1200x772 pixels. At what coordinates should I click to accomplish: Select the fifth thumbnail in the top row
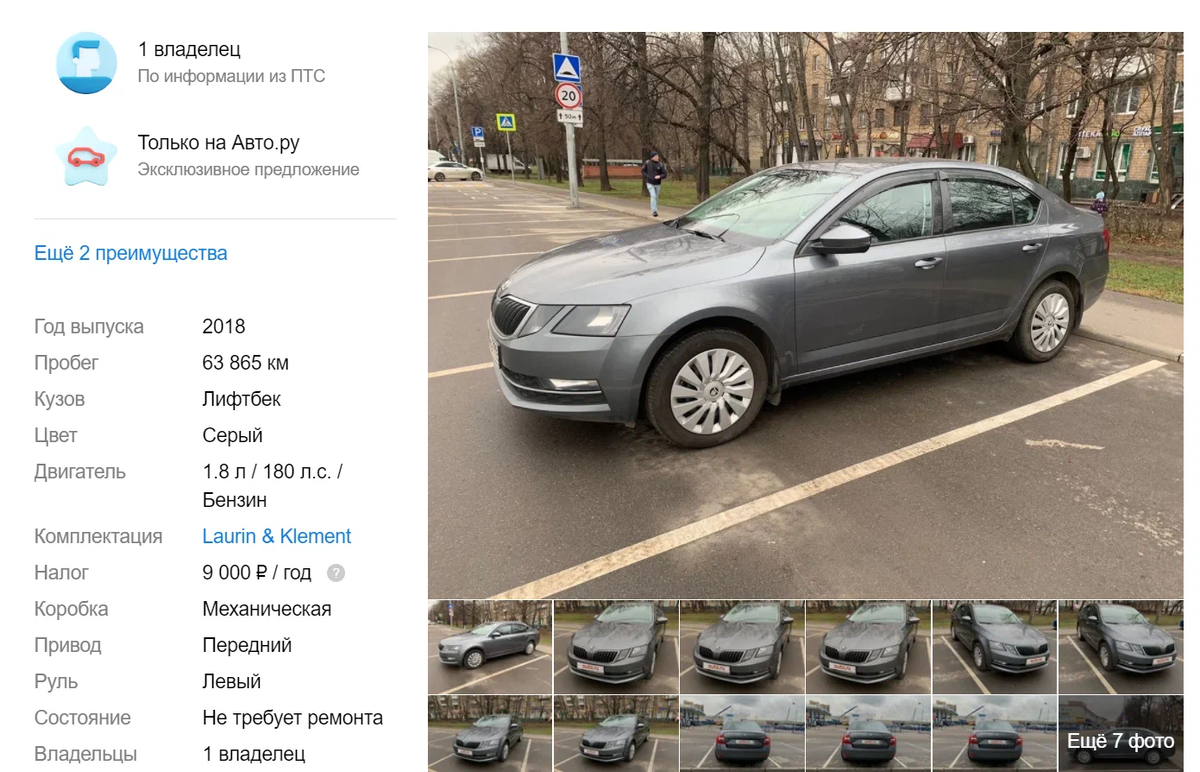click(x=994, y=647)
